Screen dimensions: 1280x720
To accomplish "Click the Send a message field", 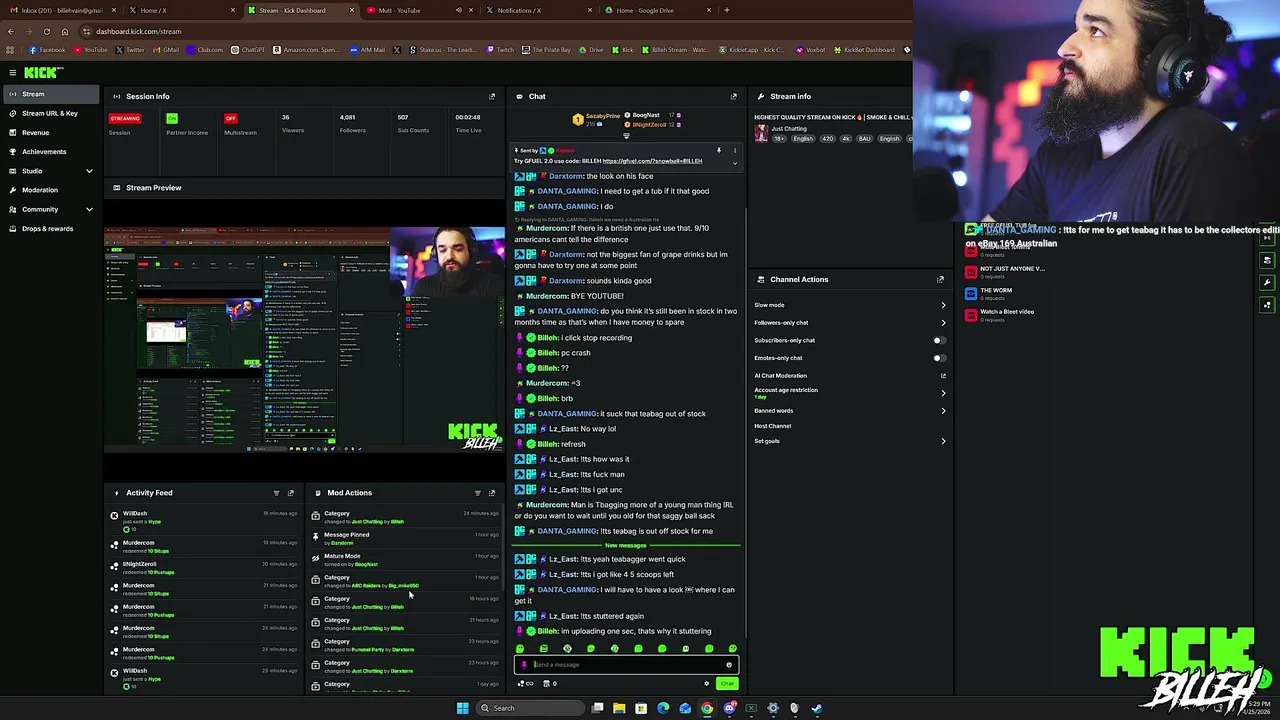I will click(626, 665).
